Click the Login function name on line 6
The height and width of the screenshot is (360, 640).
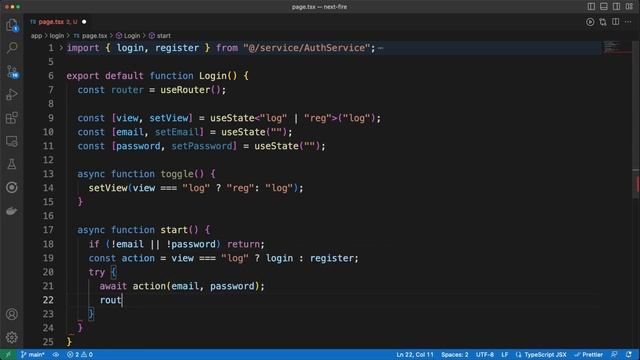(x=213, y=76)
